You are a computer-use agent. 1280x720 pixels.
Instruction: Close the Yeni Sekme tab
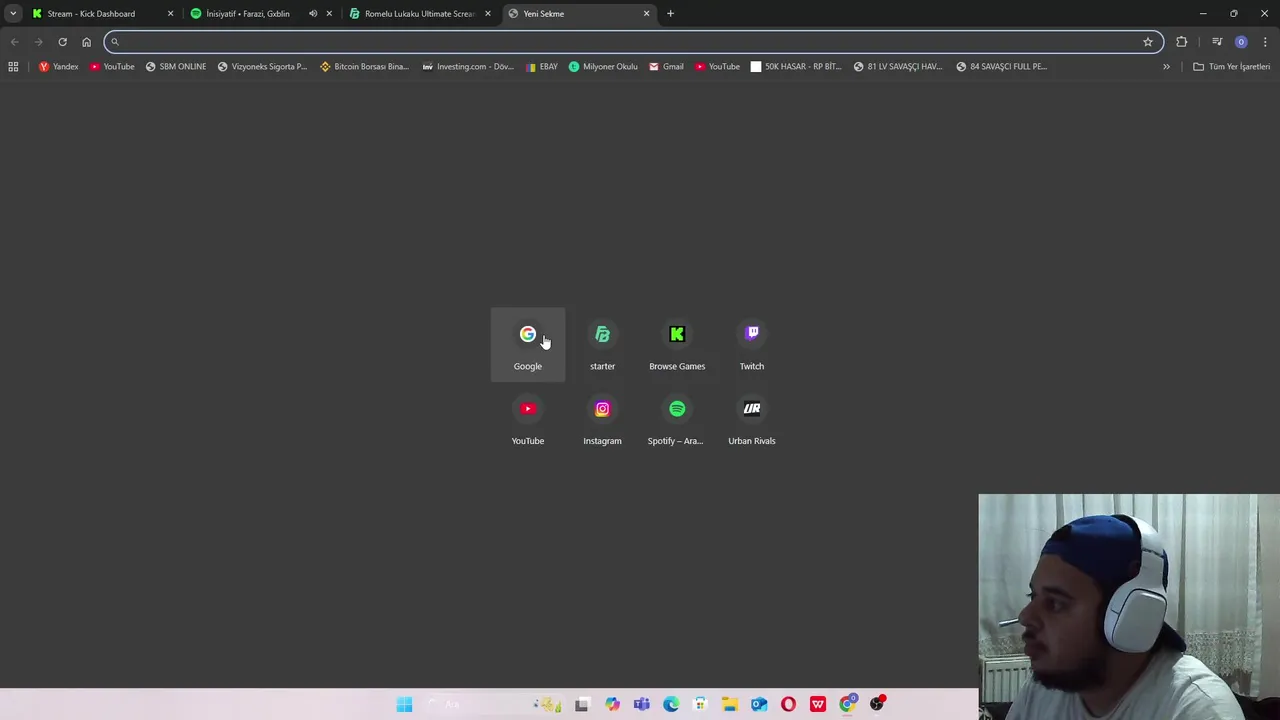[646, 14]
